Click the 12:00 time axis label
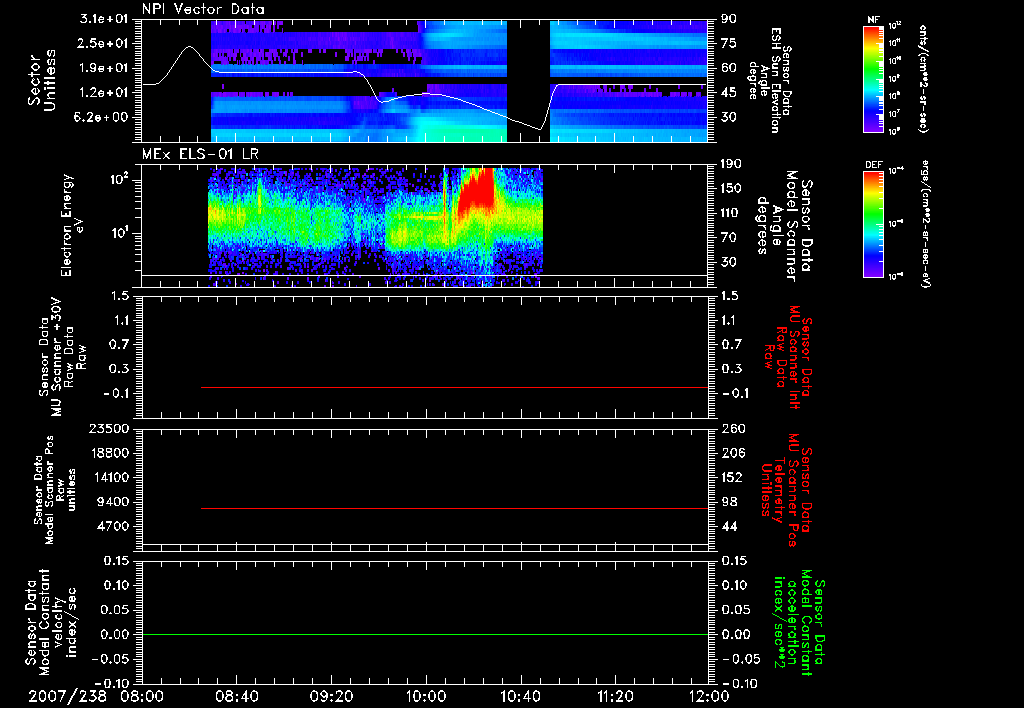Viewport: 1024px width, 708px height. click(x=709, y=696)
